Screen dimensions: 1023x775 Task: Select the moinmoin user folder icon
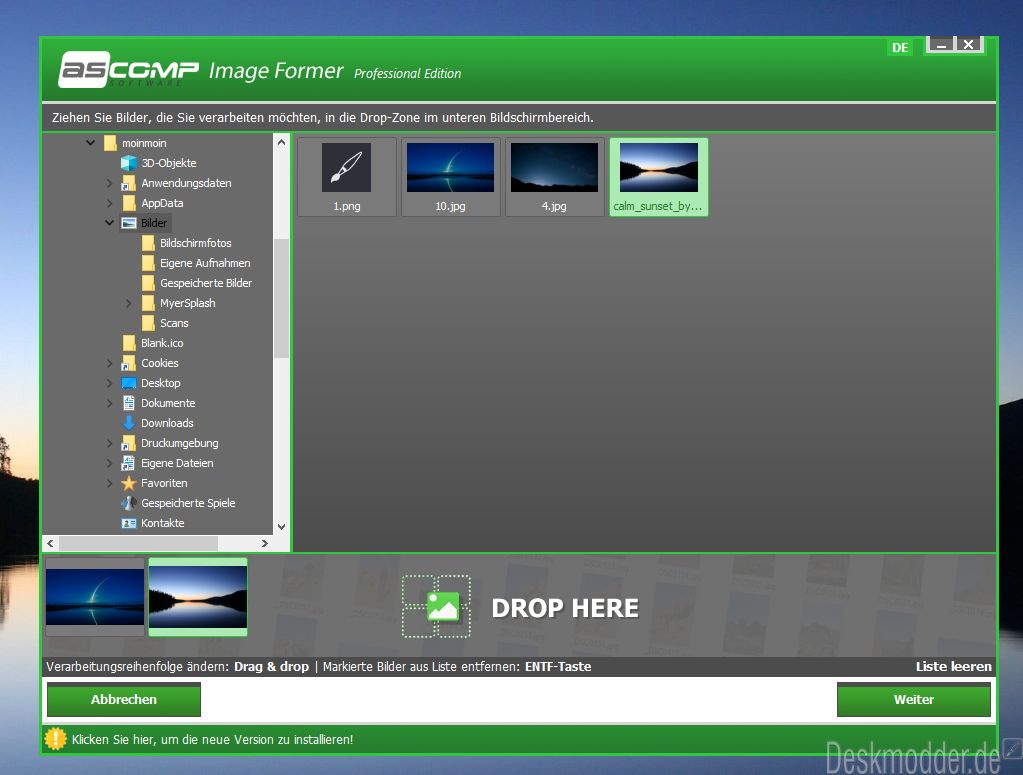tap(110, 143)
